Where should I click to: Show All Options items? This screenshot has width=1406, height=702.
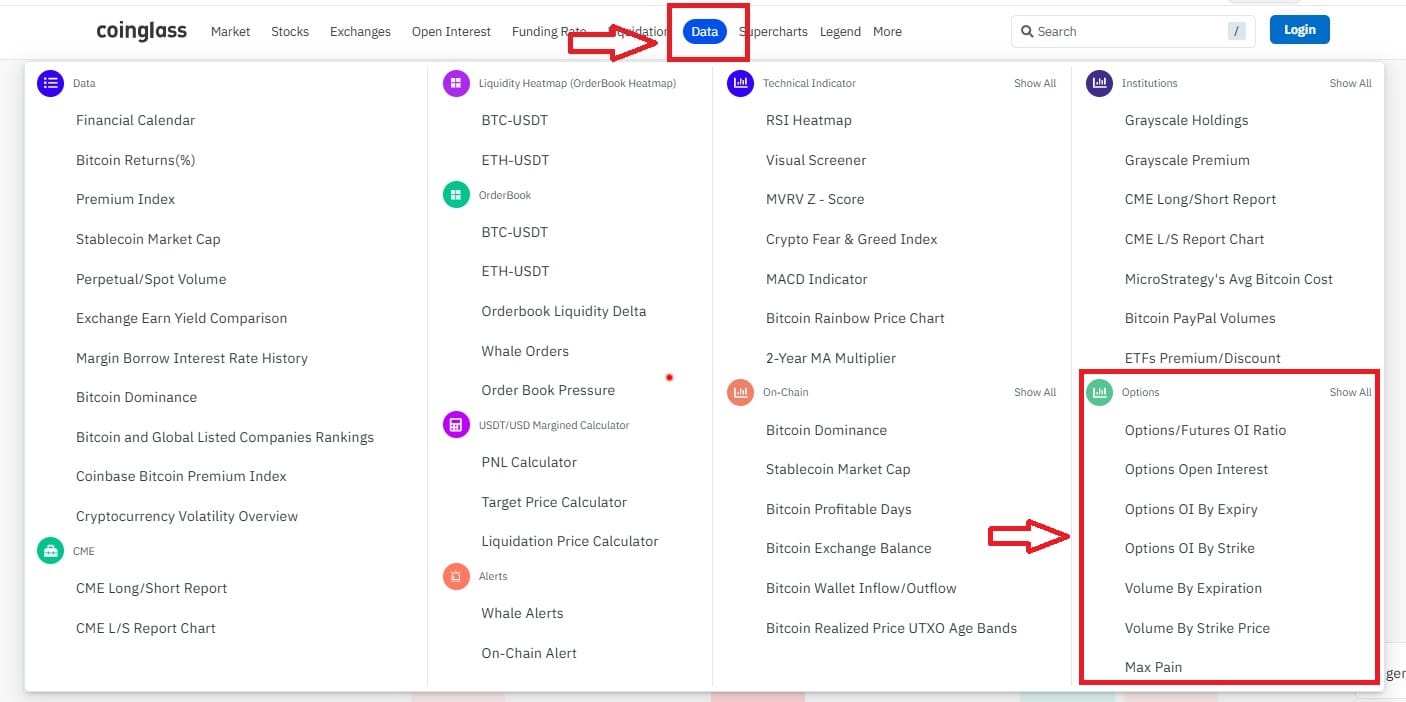(x=1350, y=392)
